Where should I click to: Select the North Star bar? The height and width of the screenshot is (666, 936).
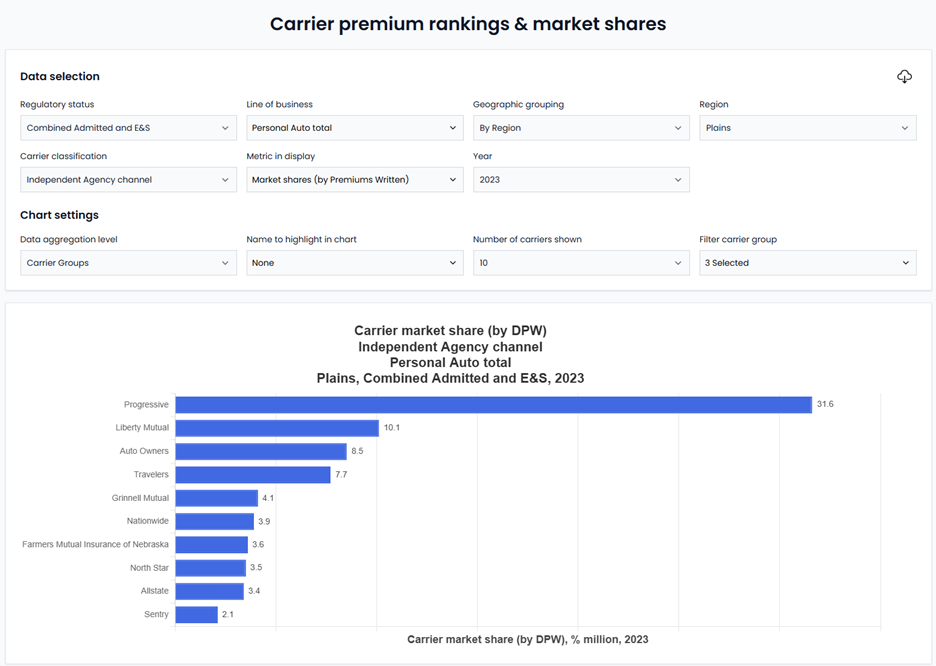point(211,568)
